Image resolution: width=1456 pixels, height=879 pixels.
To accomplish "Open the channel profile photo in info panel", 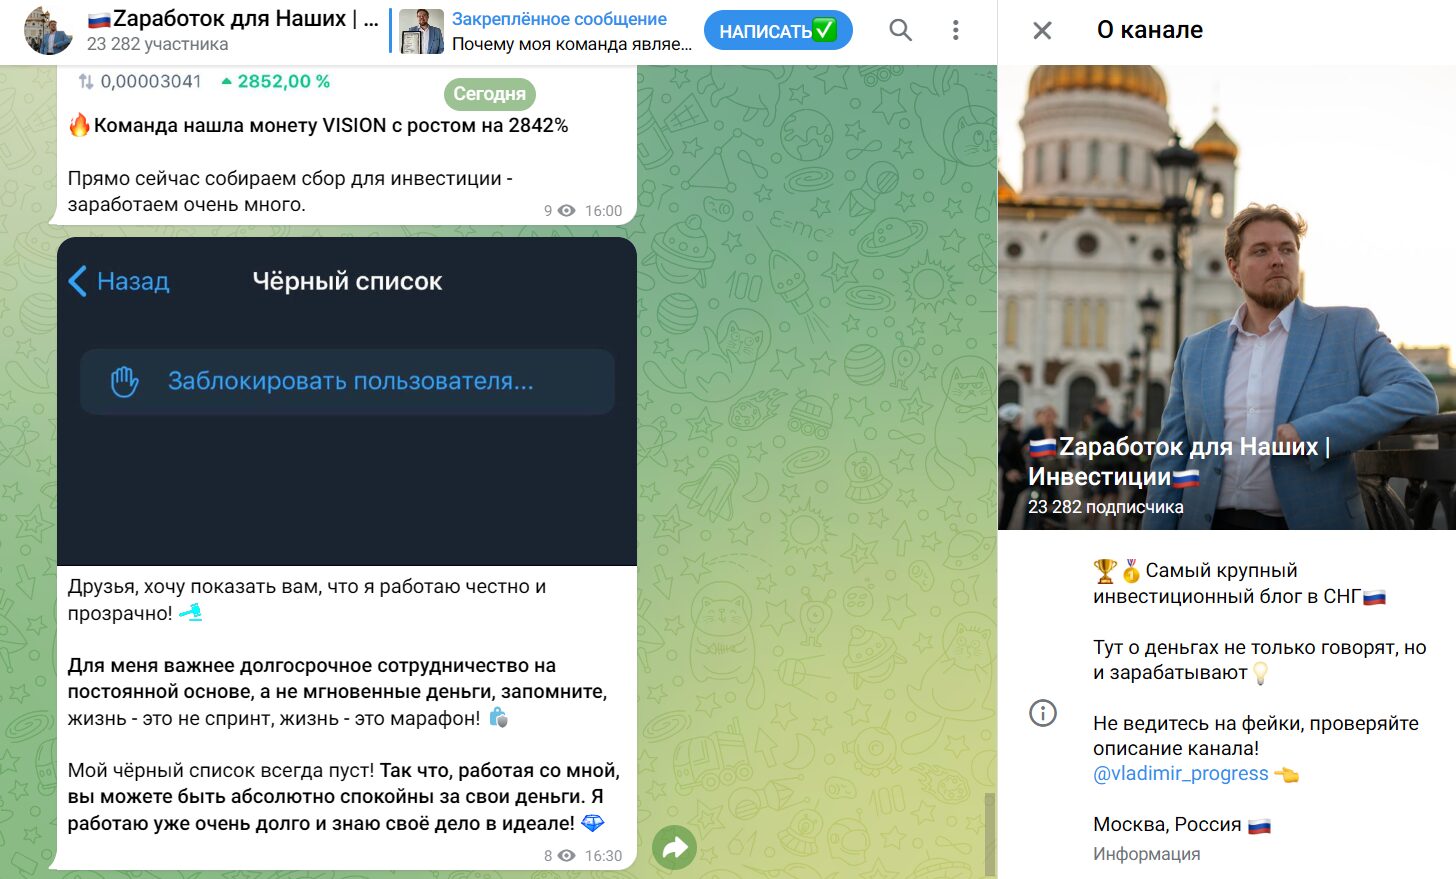I will point(1227,298).
